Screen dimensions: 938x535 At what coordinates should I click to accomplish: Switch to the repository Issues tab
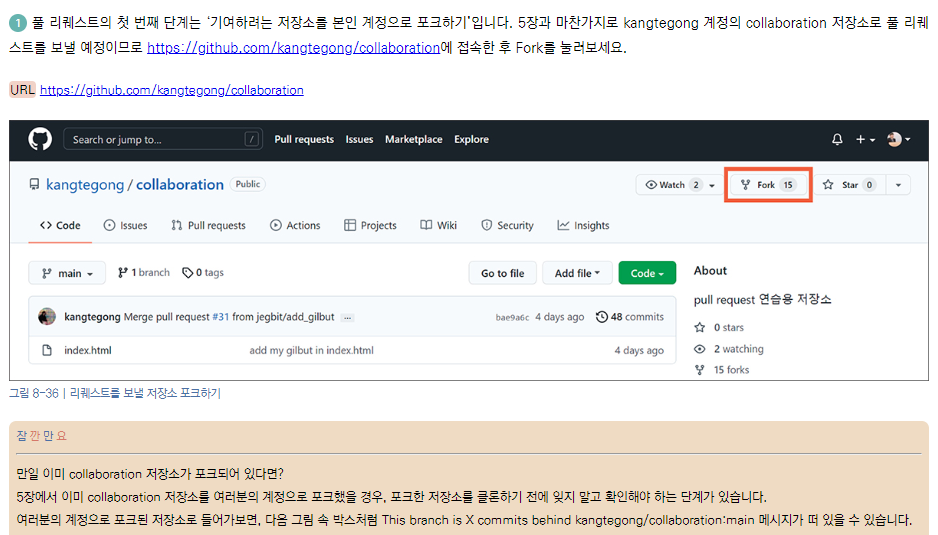tap(125, 226)
